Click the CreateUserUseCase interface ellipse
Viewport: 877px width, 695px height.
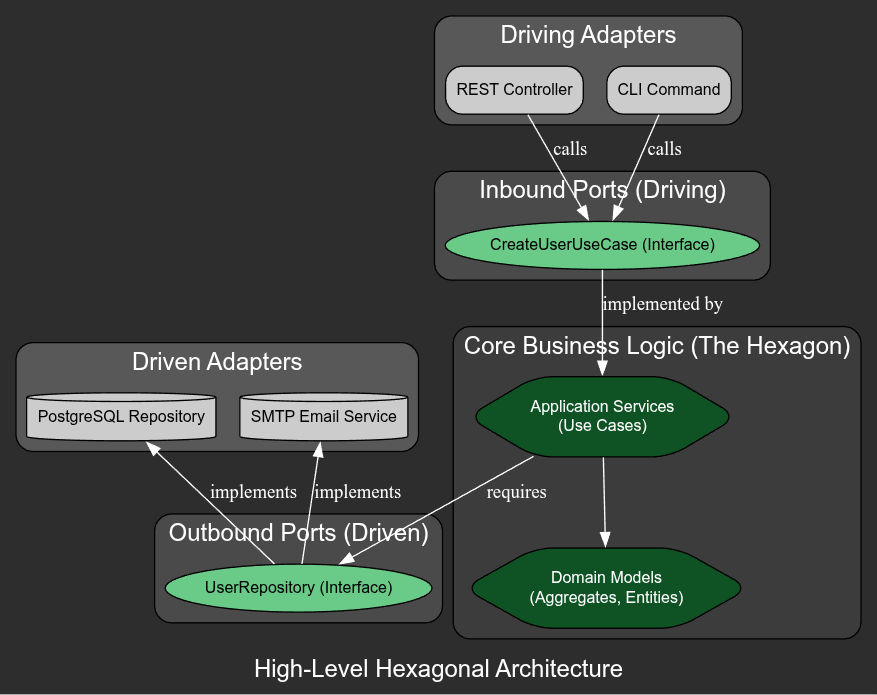click(x=603, y=244)
